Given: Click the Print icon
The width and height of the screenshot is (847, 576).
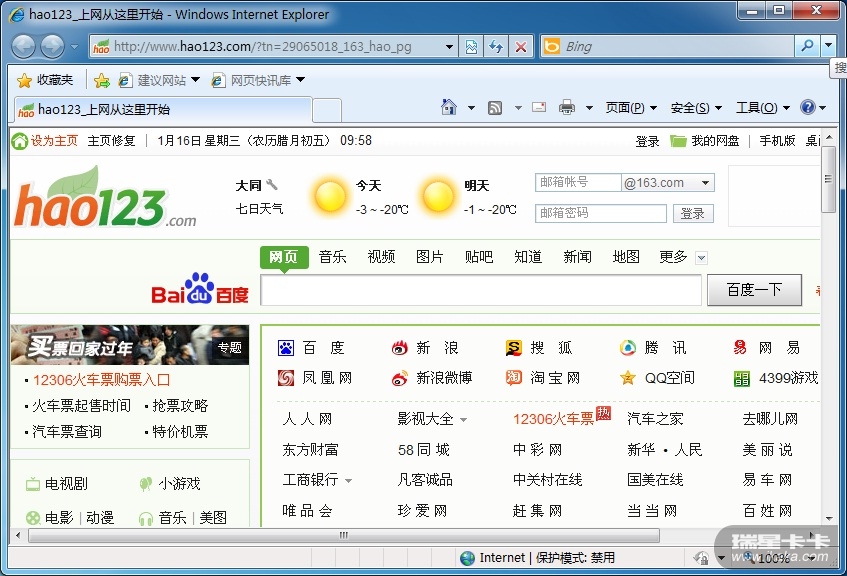Looking at the screenshot, I should click(x=567, y=108).
